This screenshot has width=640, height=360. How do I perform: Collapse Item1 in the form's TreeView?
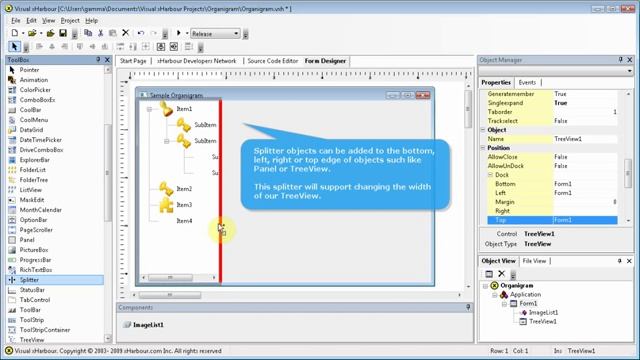tap(149, 109)
